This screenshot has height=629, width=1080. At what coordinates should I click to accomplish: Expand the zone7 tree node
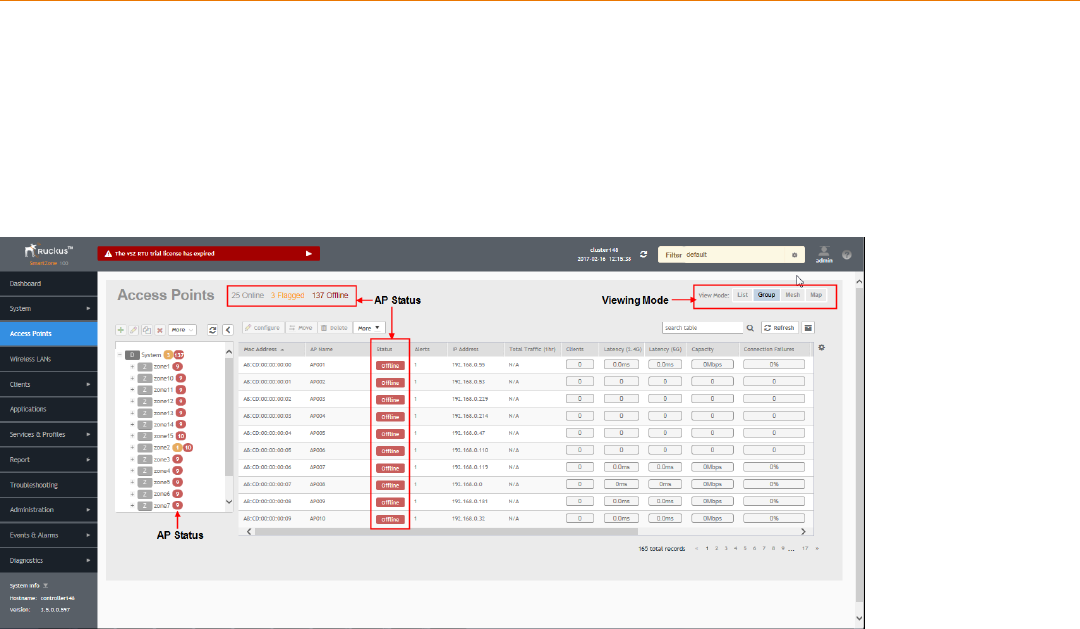132,506
